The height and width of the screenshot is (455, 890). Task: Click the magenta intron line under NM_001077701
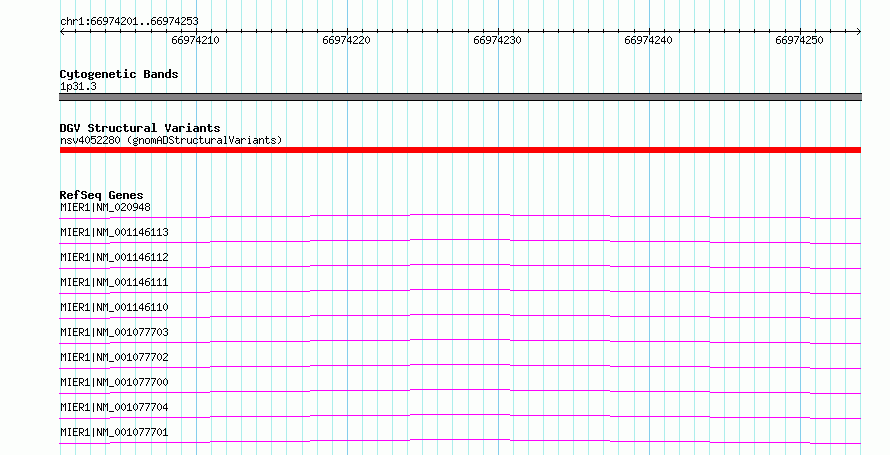(460, 440)
